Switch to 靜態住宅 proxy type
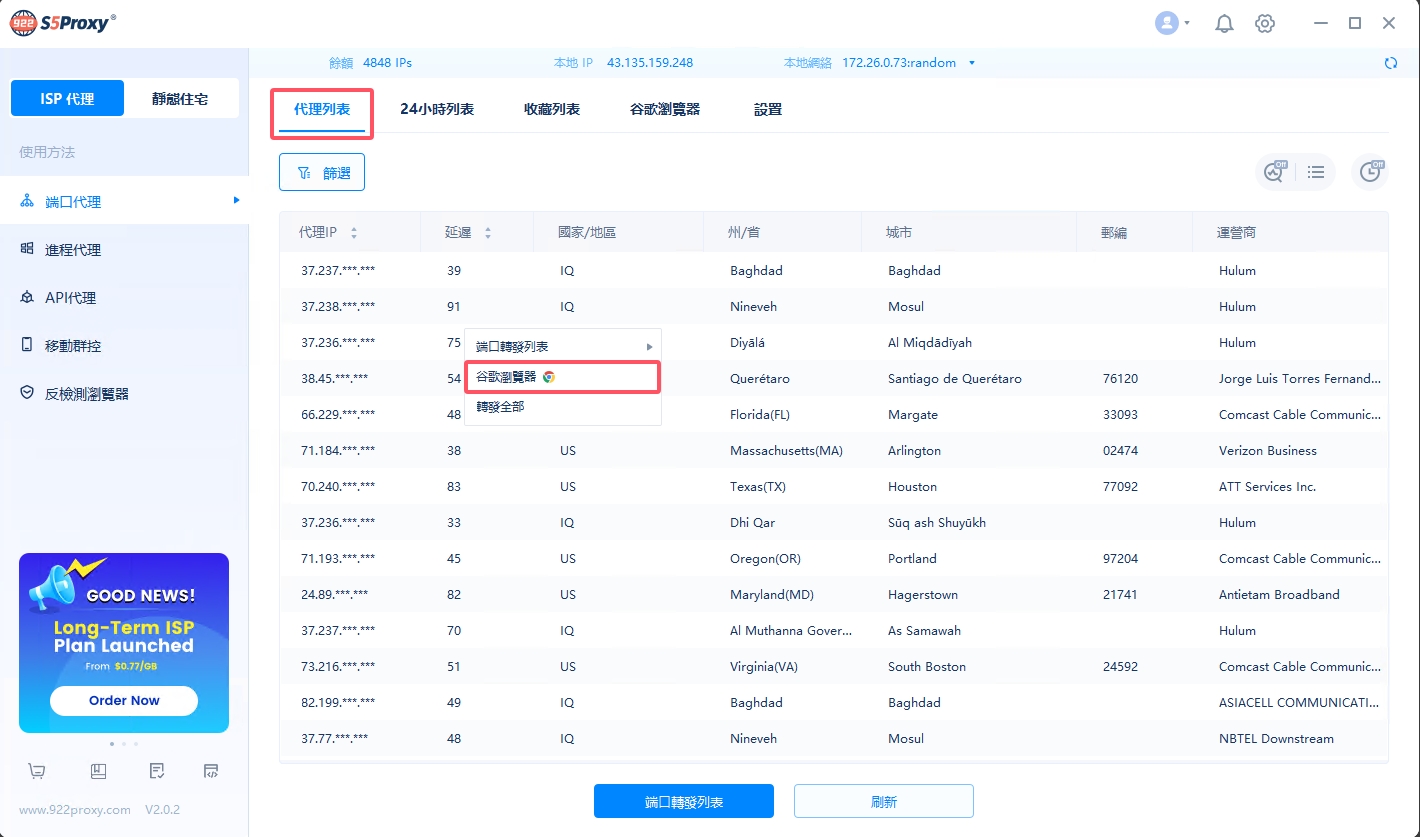 point(180,99)
